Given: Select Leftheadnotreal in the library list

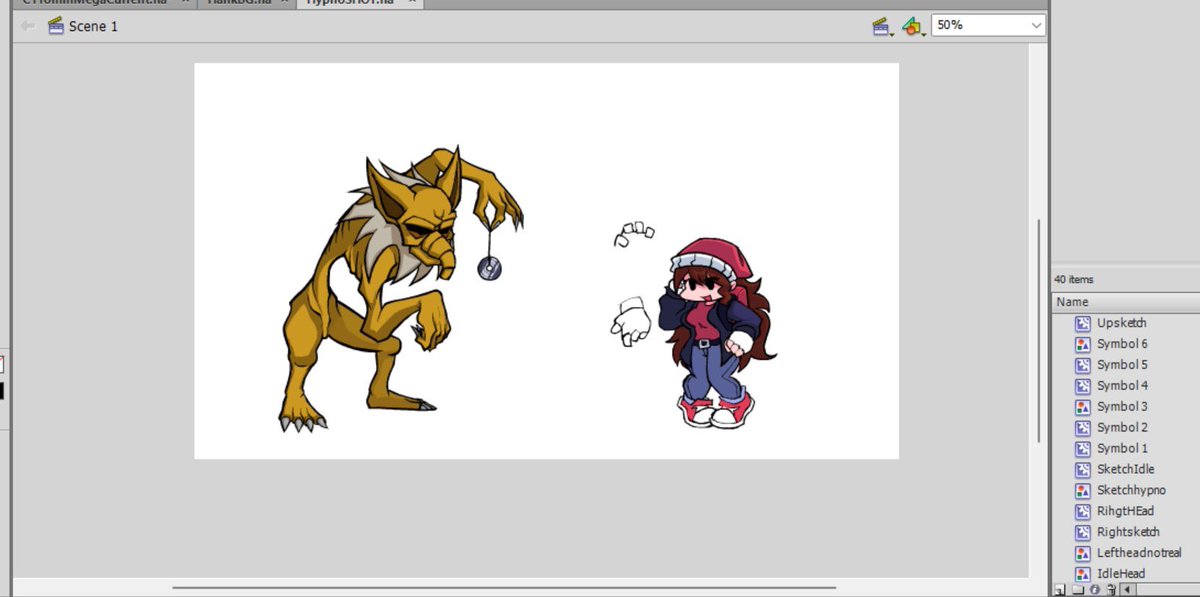Looking at the screenshot, I should [1139, 554].
